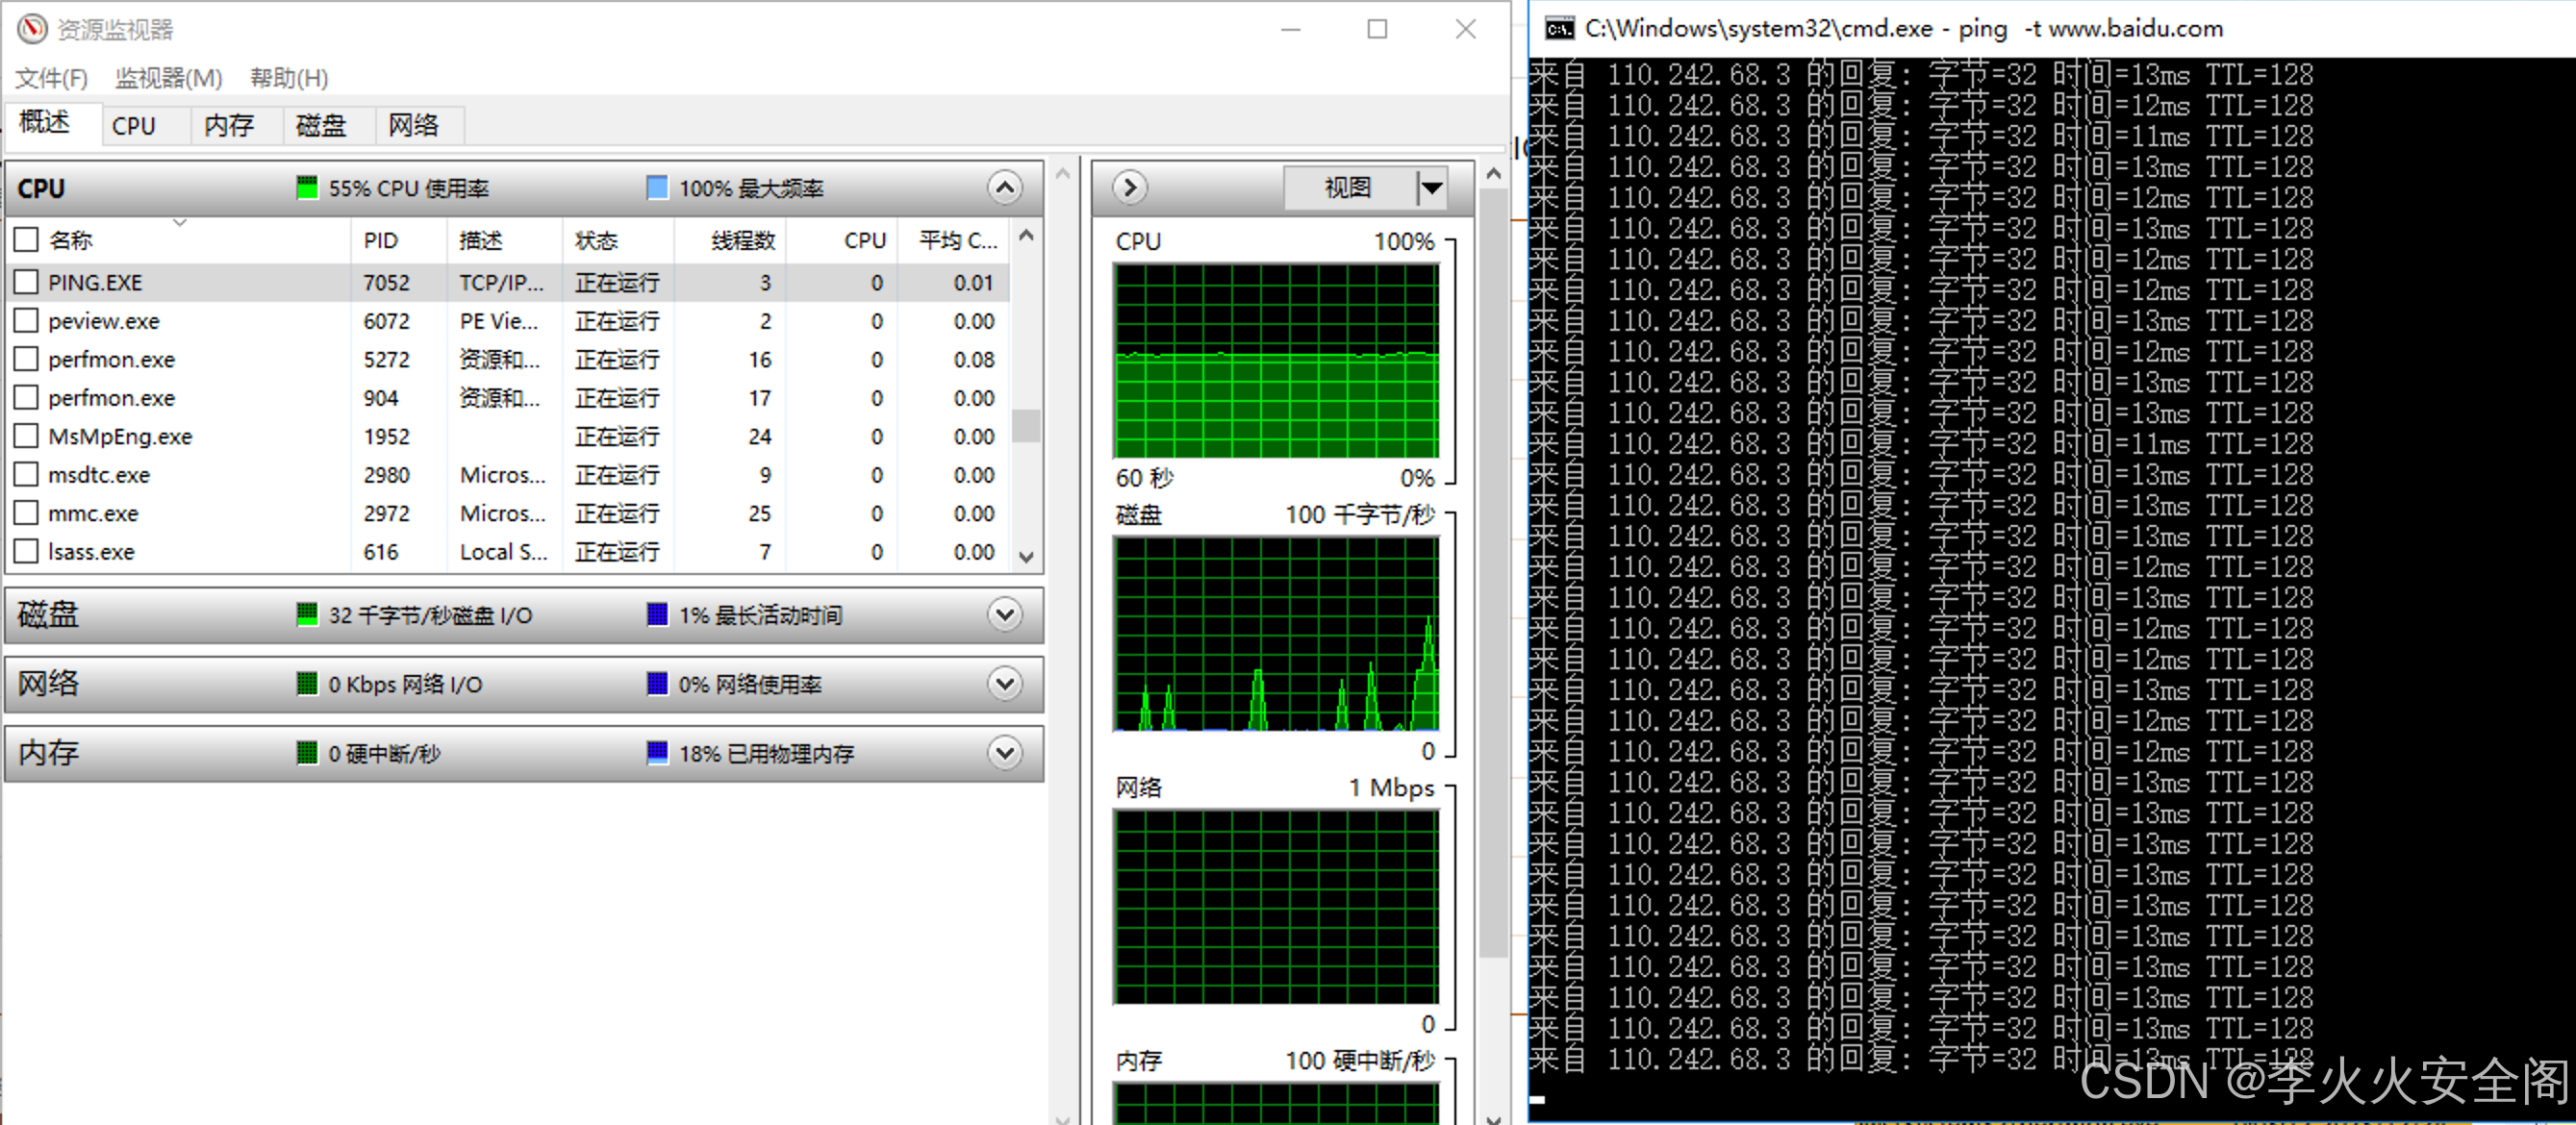Click the cmd.exe window icon in title bar
This screenshot has width=2576, height=1125.
coord(1559,29)
